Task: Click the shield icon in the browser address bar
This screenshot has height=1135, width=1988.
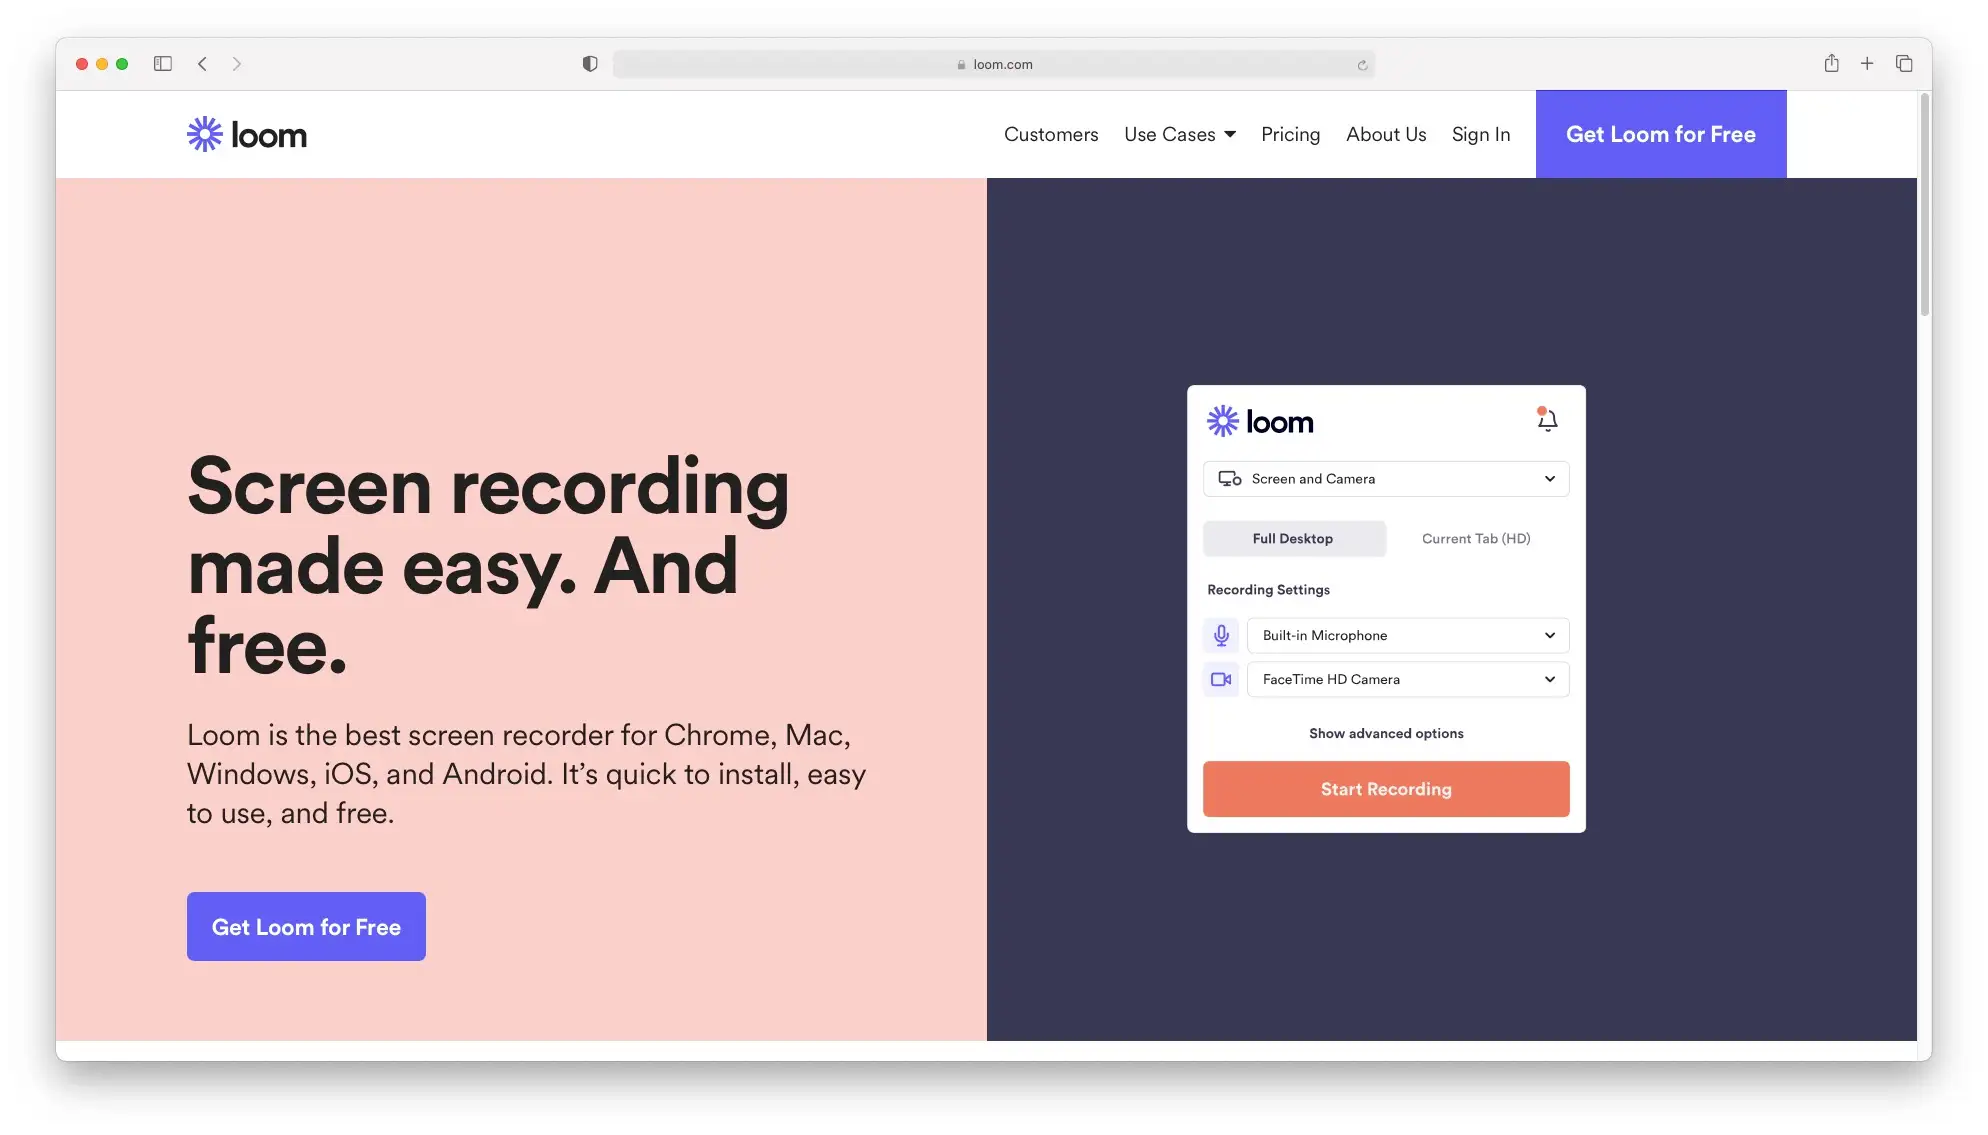Action: click(x=588, y=63)
